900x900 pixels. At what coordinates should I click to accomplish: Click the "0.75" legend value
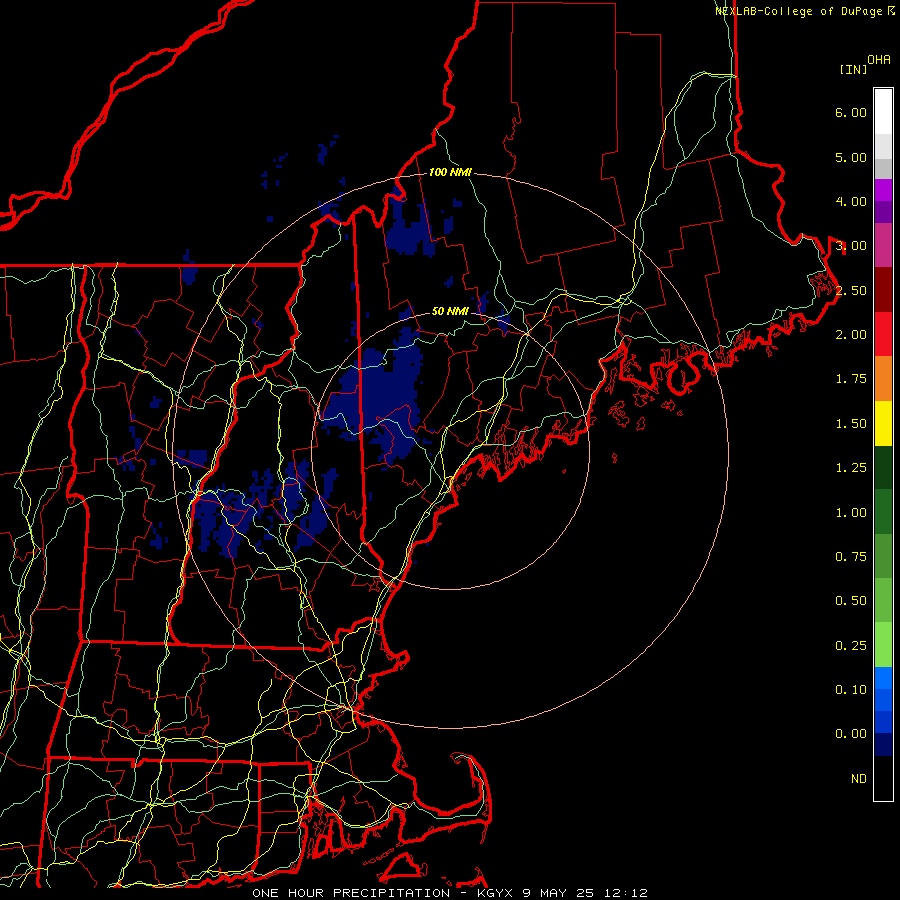pyautogui.click(x=851, y=557)
